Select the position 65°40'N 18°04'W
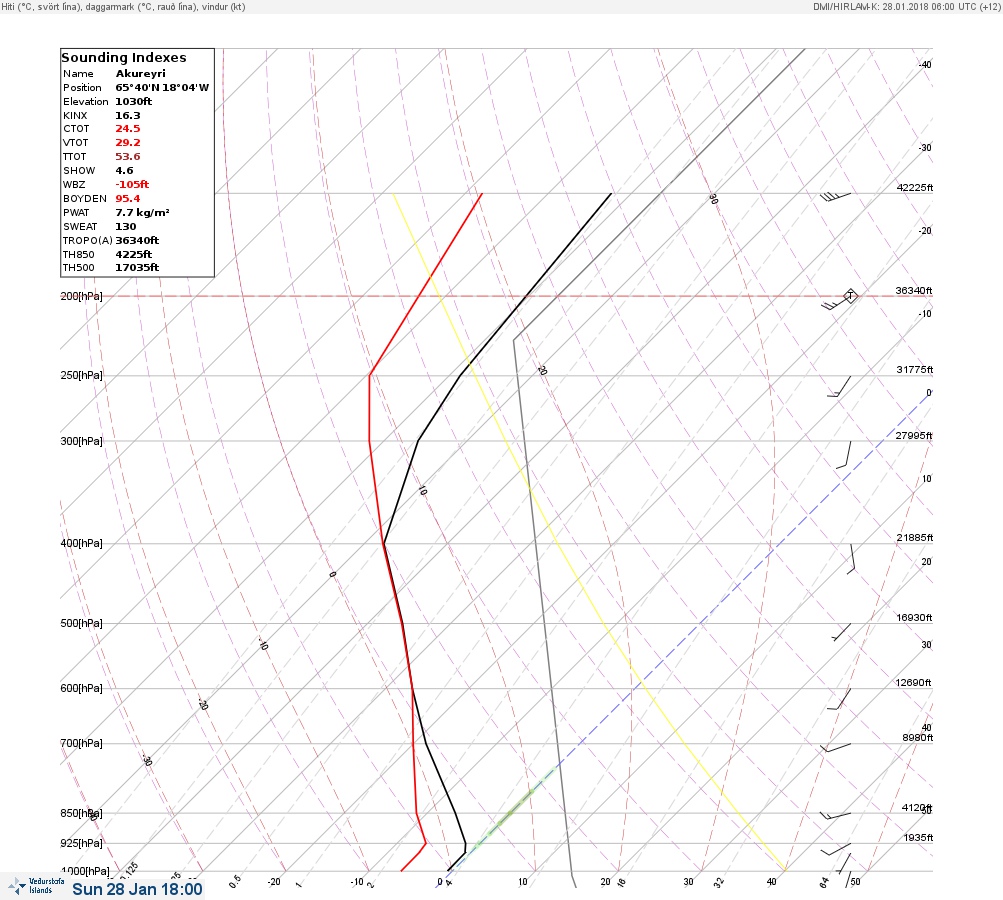 (x=162, y=88)
